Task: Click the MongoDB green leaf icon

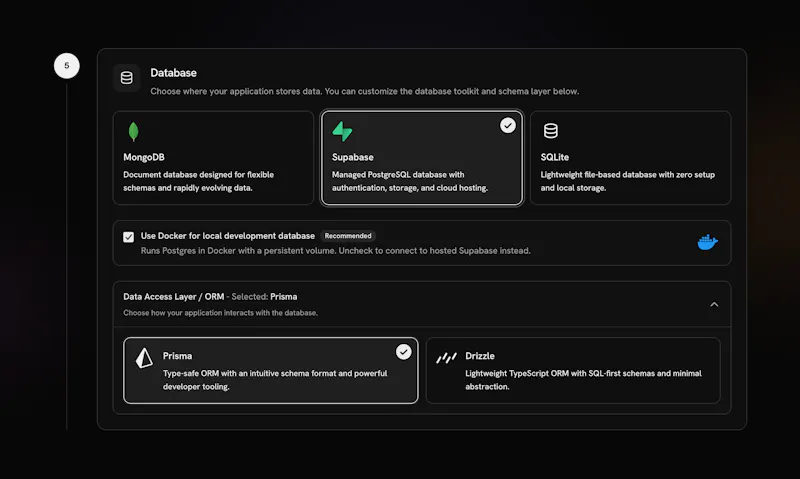Action: coord(133,132)
